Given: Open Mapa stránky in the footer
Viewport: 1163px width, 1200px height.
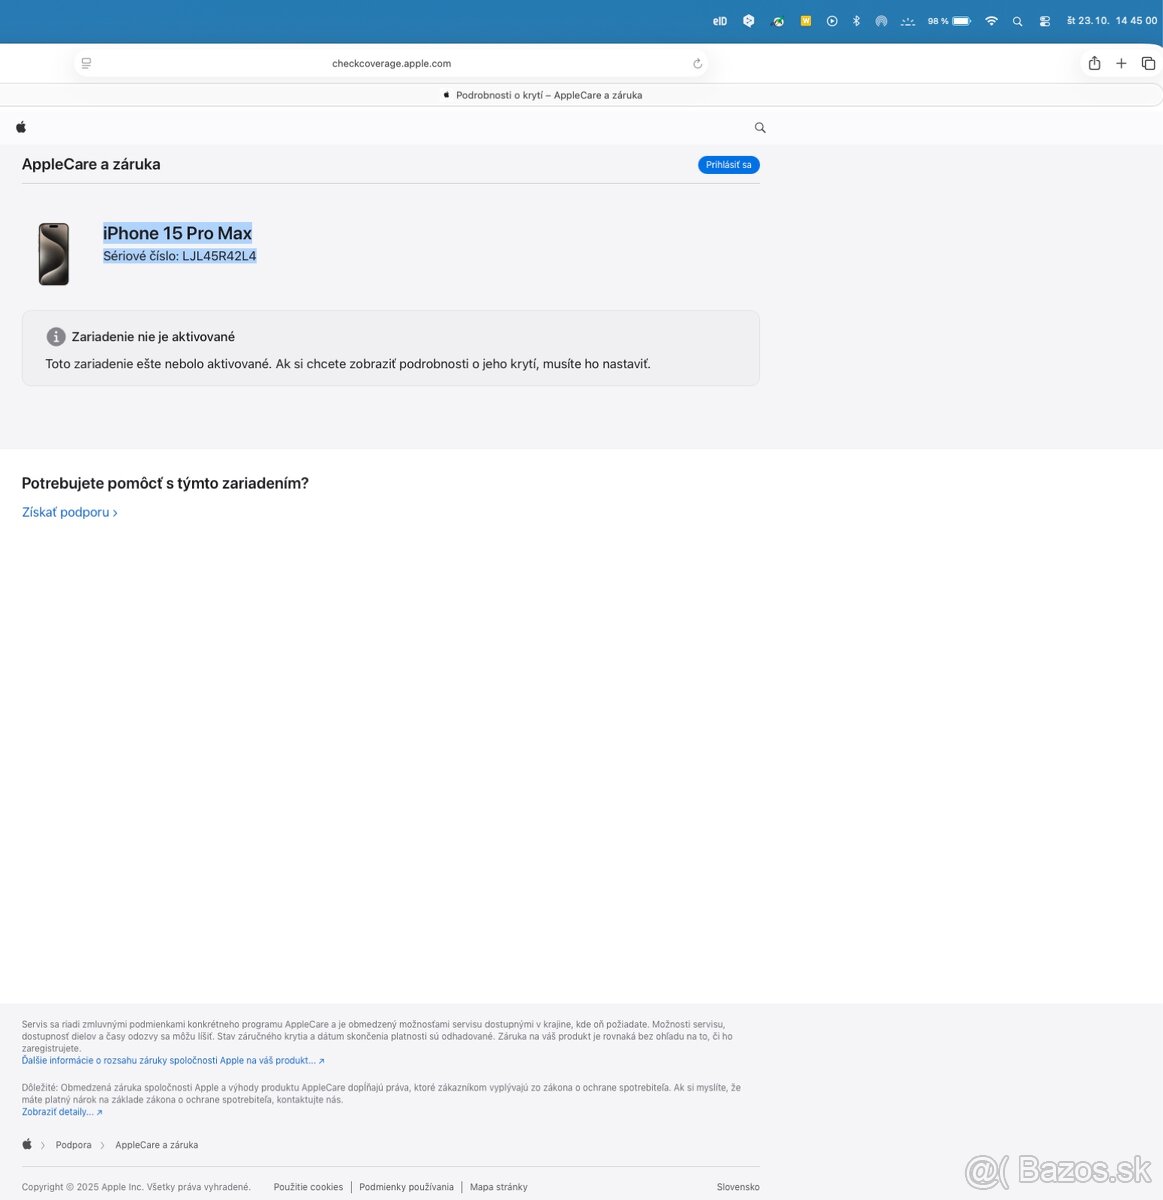Looking at the screenshot, I should tap(498, 1187).
